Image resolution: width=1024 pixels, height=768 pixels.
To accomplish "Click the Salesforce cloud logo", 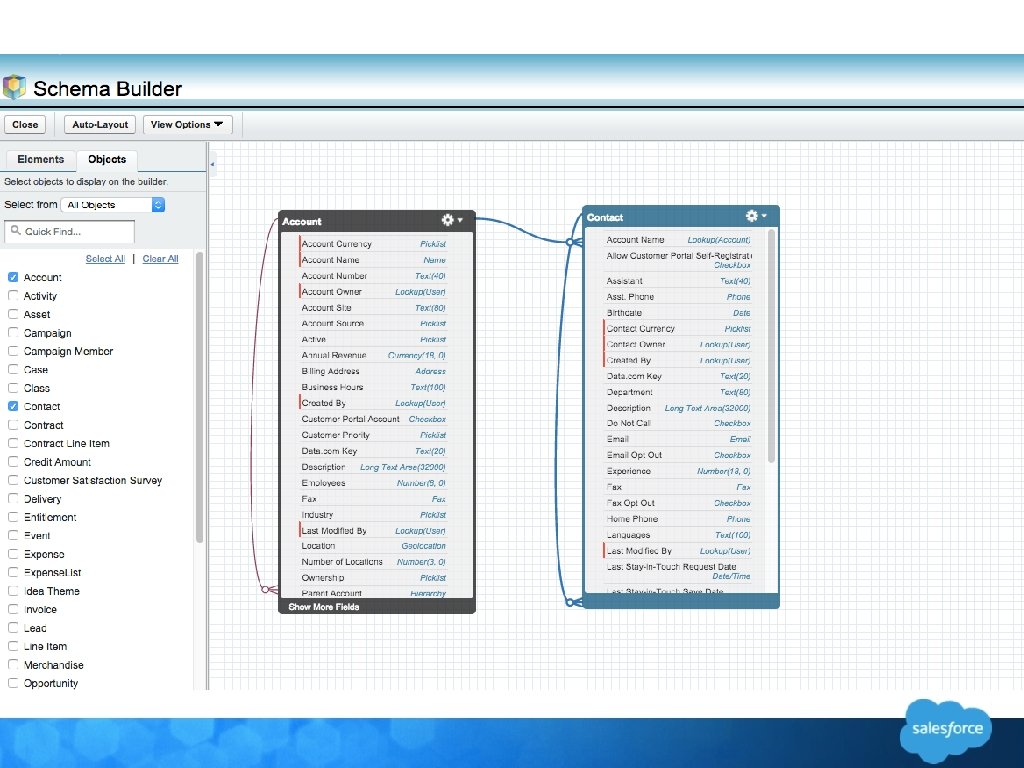I will [946, 729].
